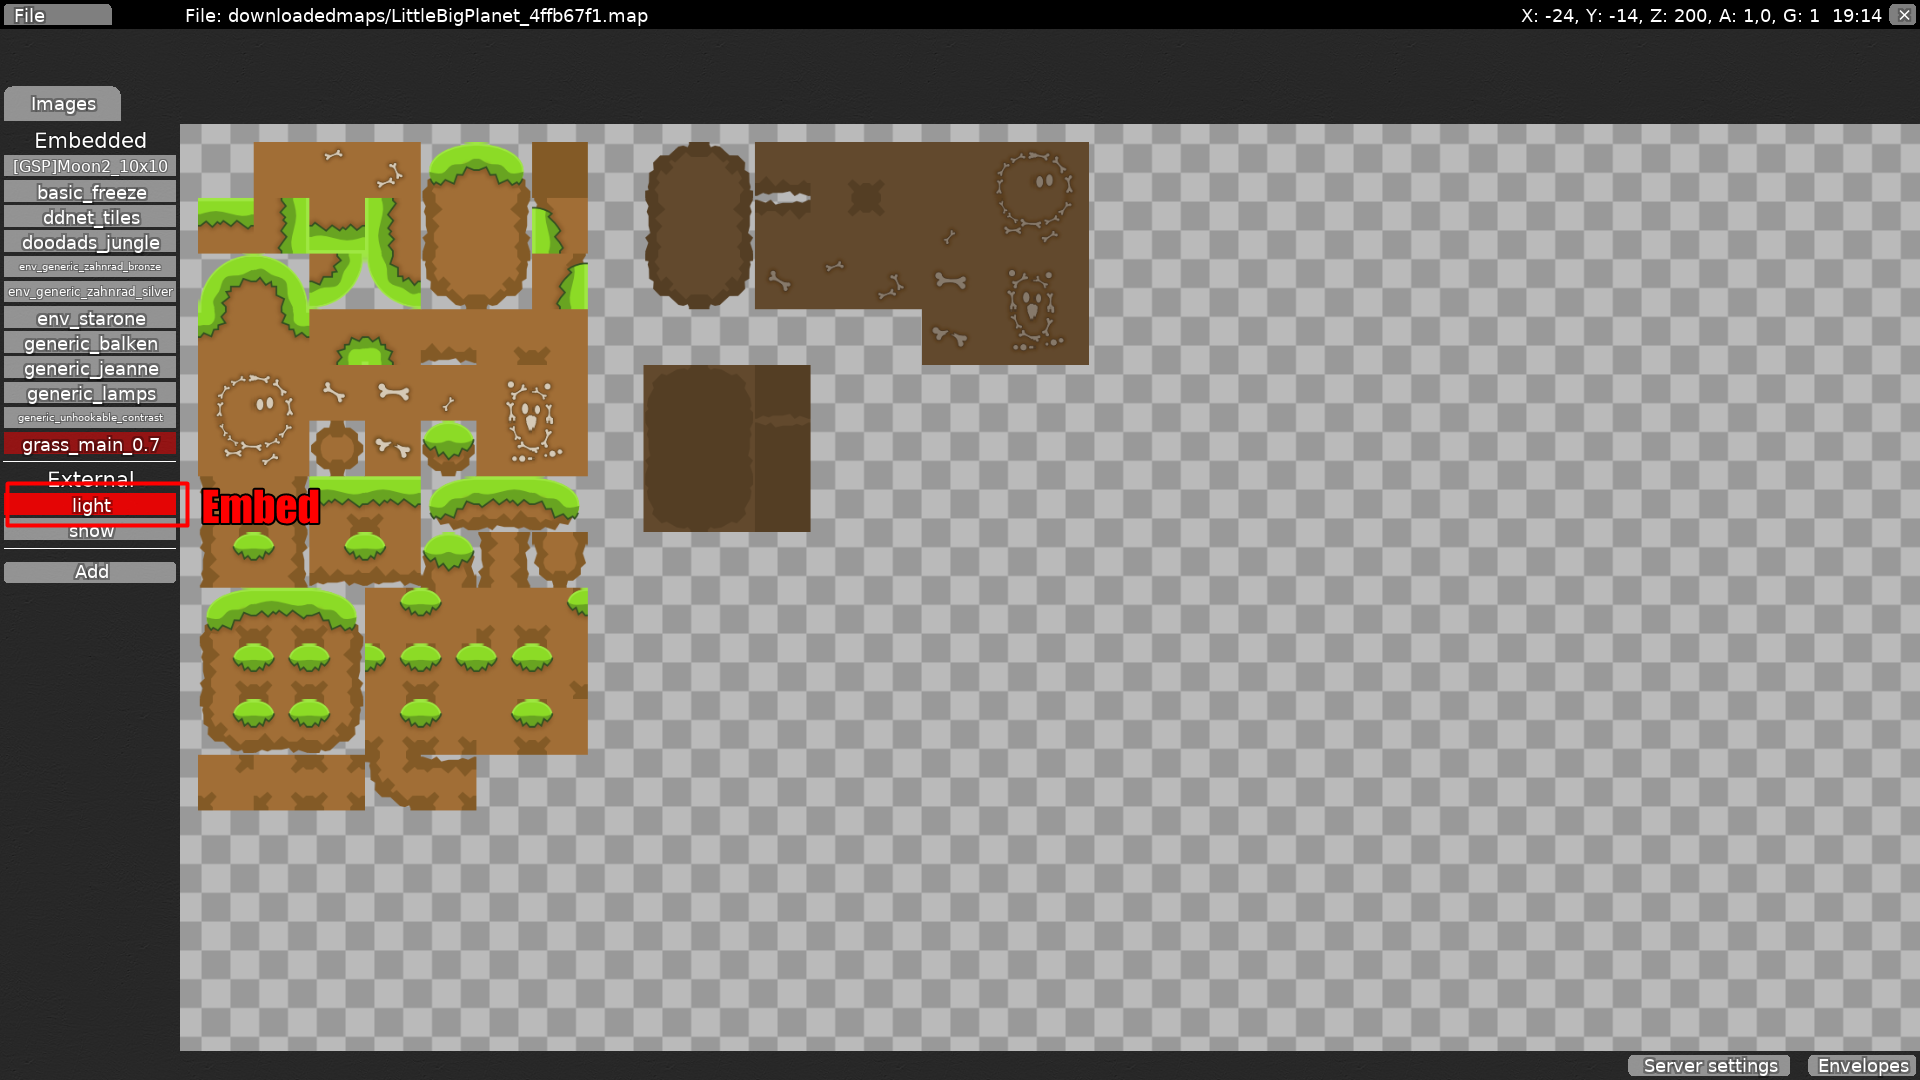Click the highlighted grass_main_0.7 image
The width and height of the screenshot is (1920, 1080).
[x=90, y=444]
